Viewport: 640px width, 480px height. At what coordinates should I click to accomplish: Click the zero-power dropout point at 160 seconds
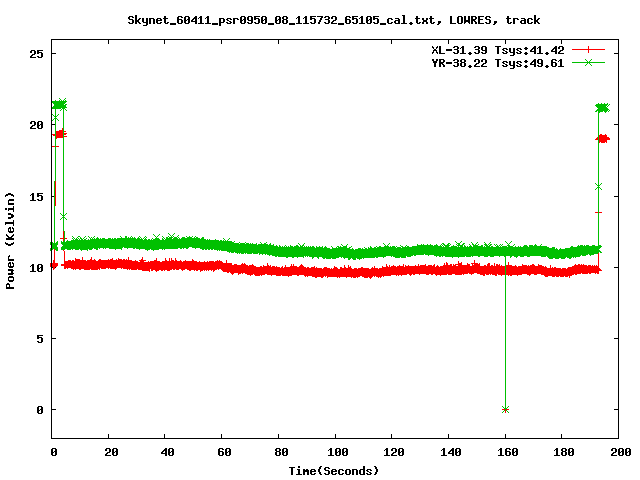point(505,410)
